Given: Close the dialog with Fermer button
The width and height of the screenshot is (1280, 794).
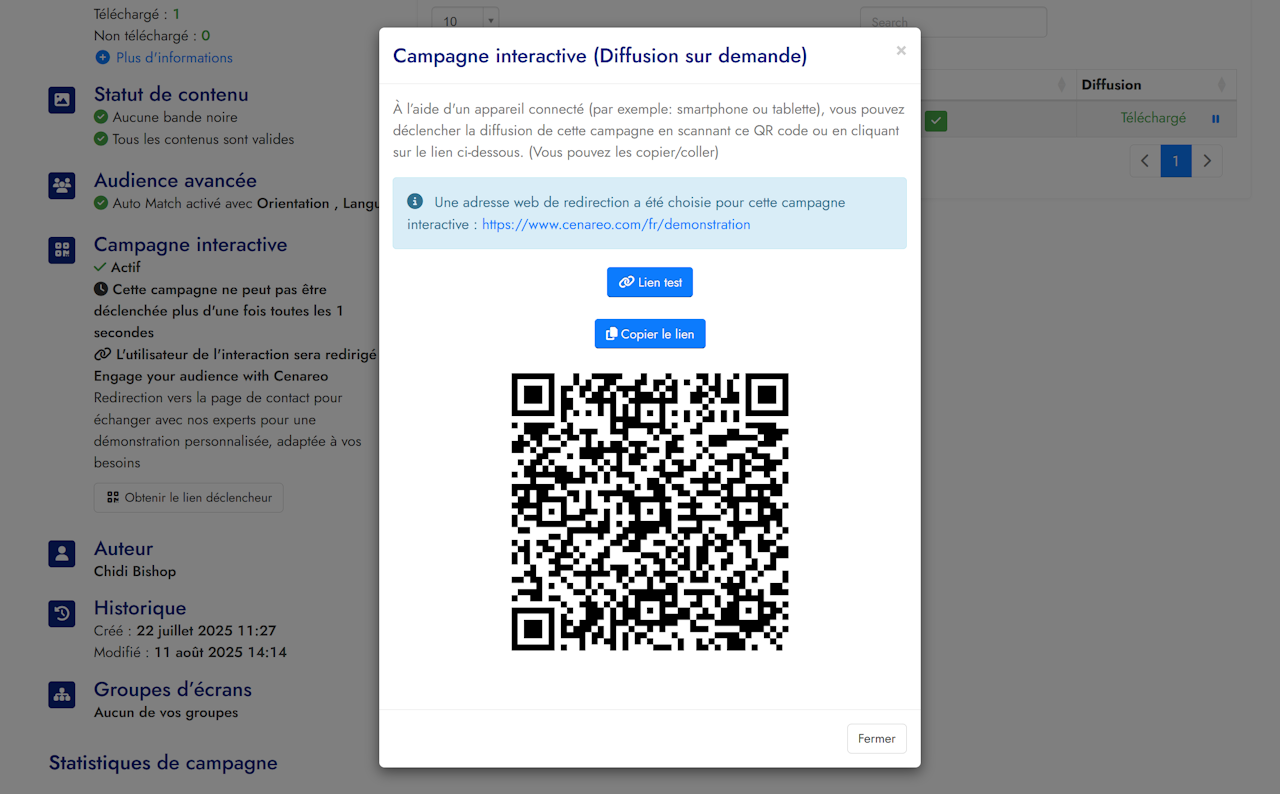Looking at the screenshot, I should [x=877, y=739].
